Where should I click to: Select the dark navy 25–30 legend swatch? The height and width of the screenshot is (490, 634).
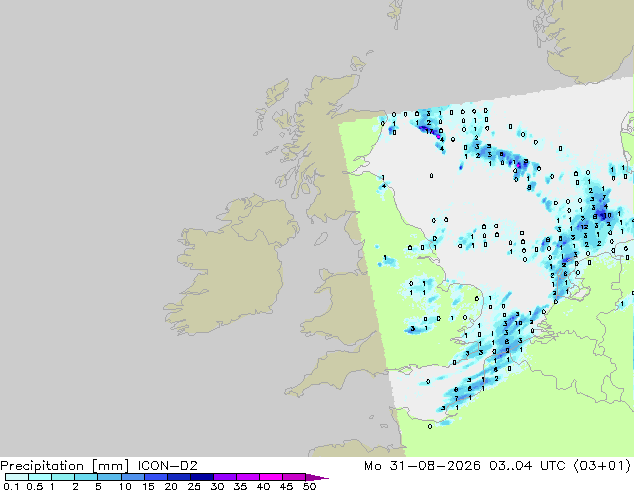[x=202, y=477]
